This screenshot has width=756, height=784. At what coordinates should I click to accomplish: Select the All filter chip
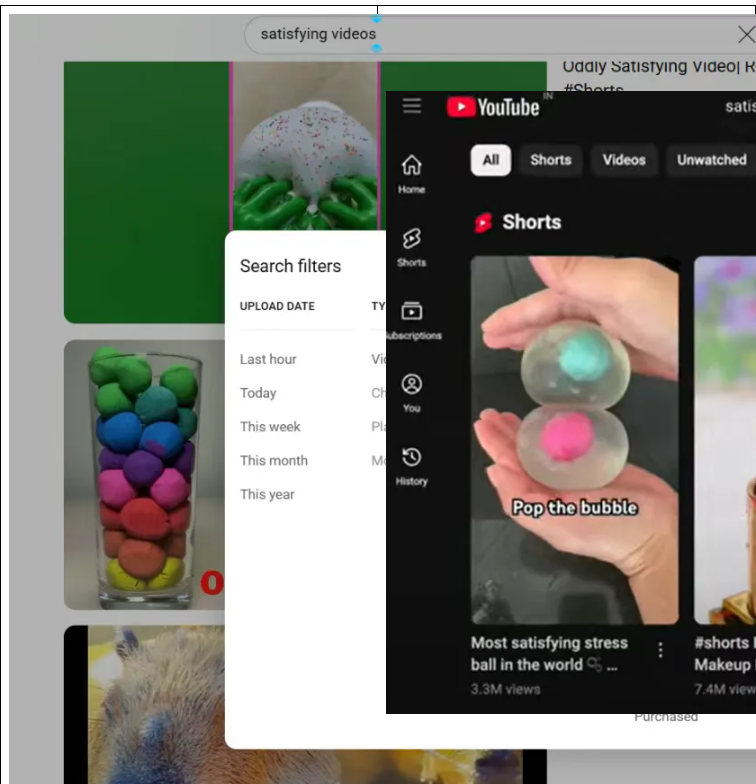[x=491, y=160]
